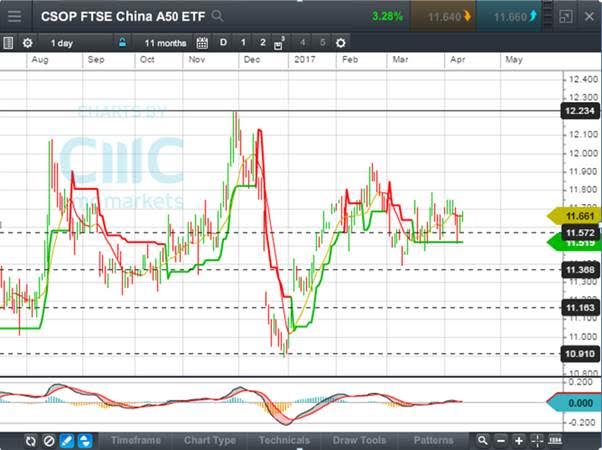
Task: Click the Dec label on time axis
Action: coord(252,60)
